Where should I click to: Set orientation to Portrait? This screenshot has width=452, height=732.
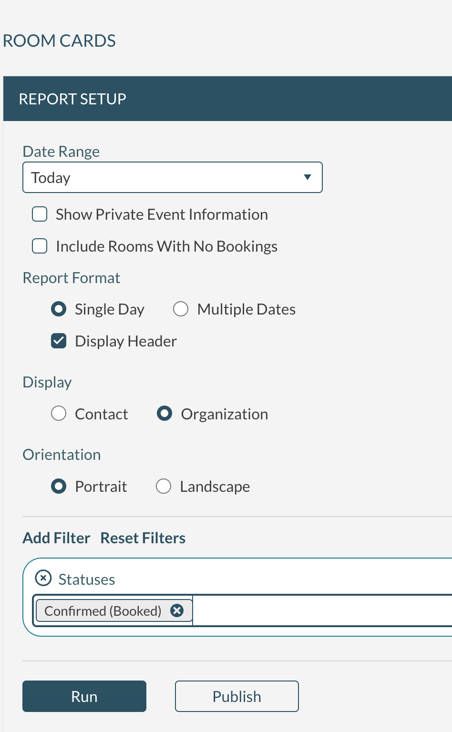(x=58, y=486)
